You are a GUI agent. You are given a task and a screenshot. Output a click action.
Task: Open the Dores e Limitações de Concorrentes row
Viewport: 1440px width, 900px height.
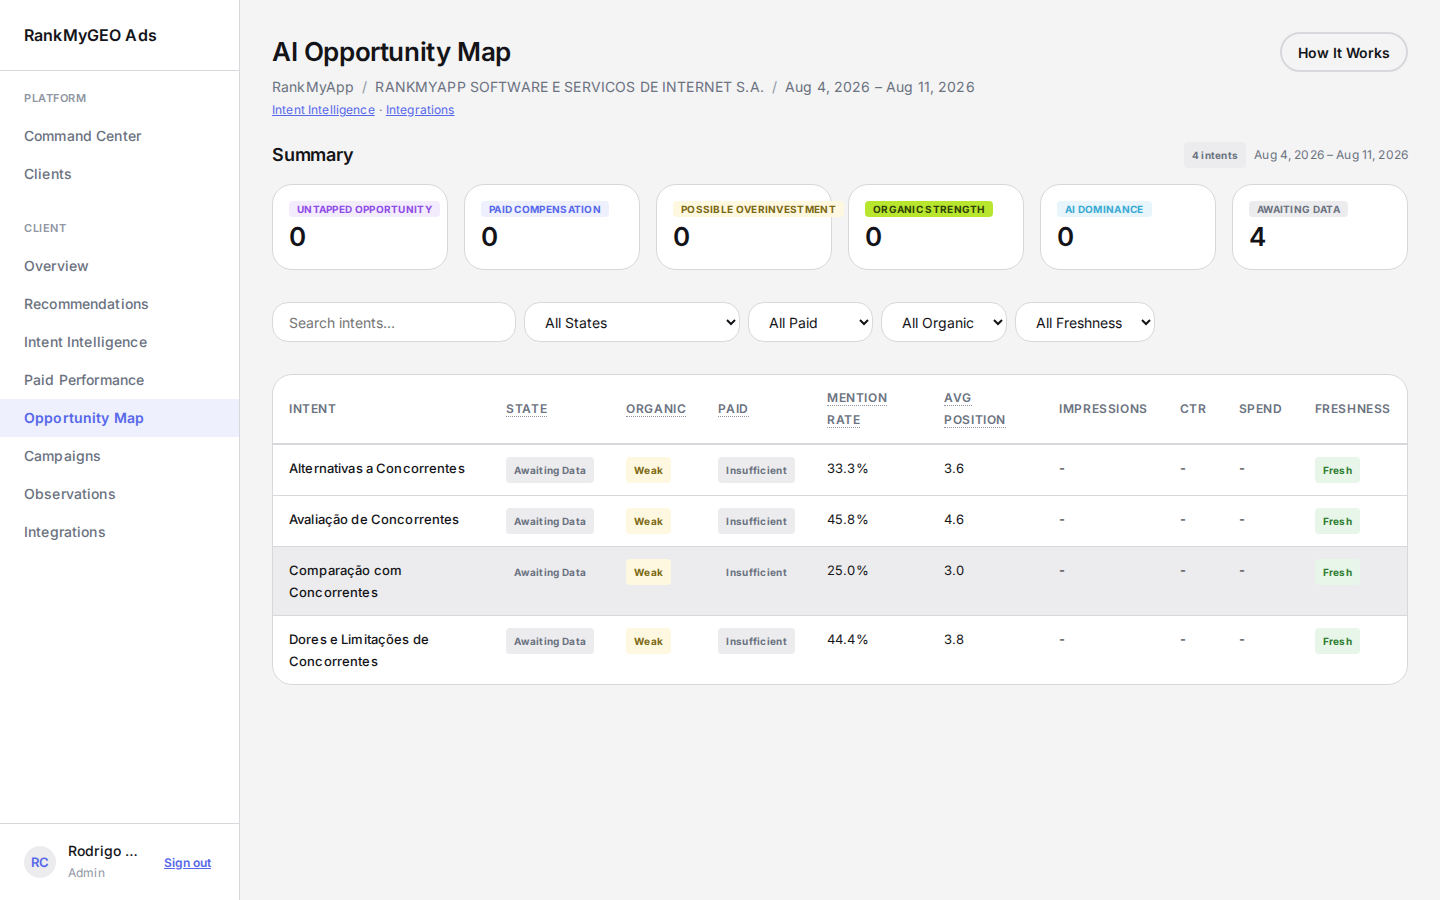click(x=840, y=650)
